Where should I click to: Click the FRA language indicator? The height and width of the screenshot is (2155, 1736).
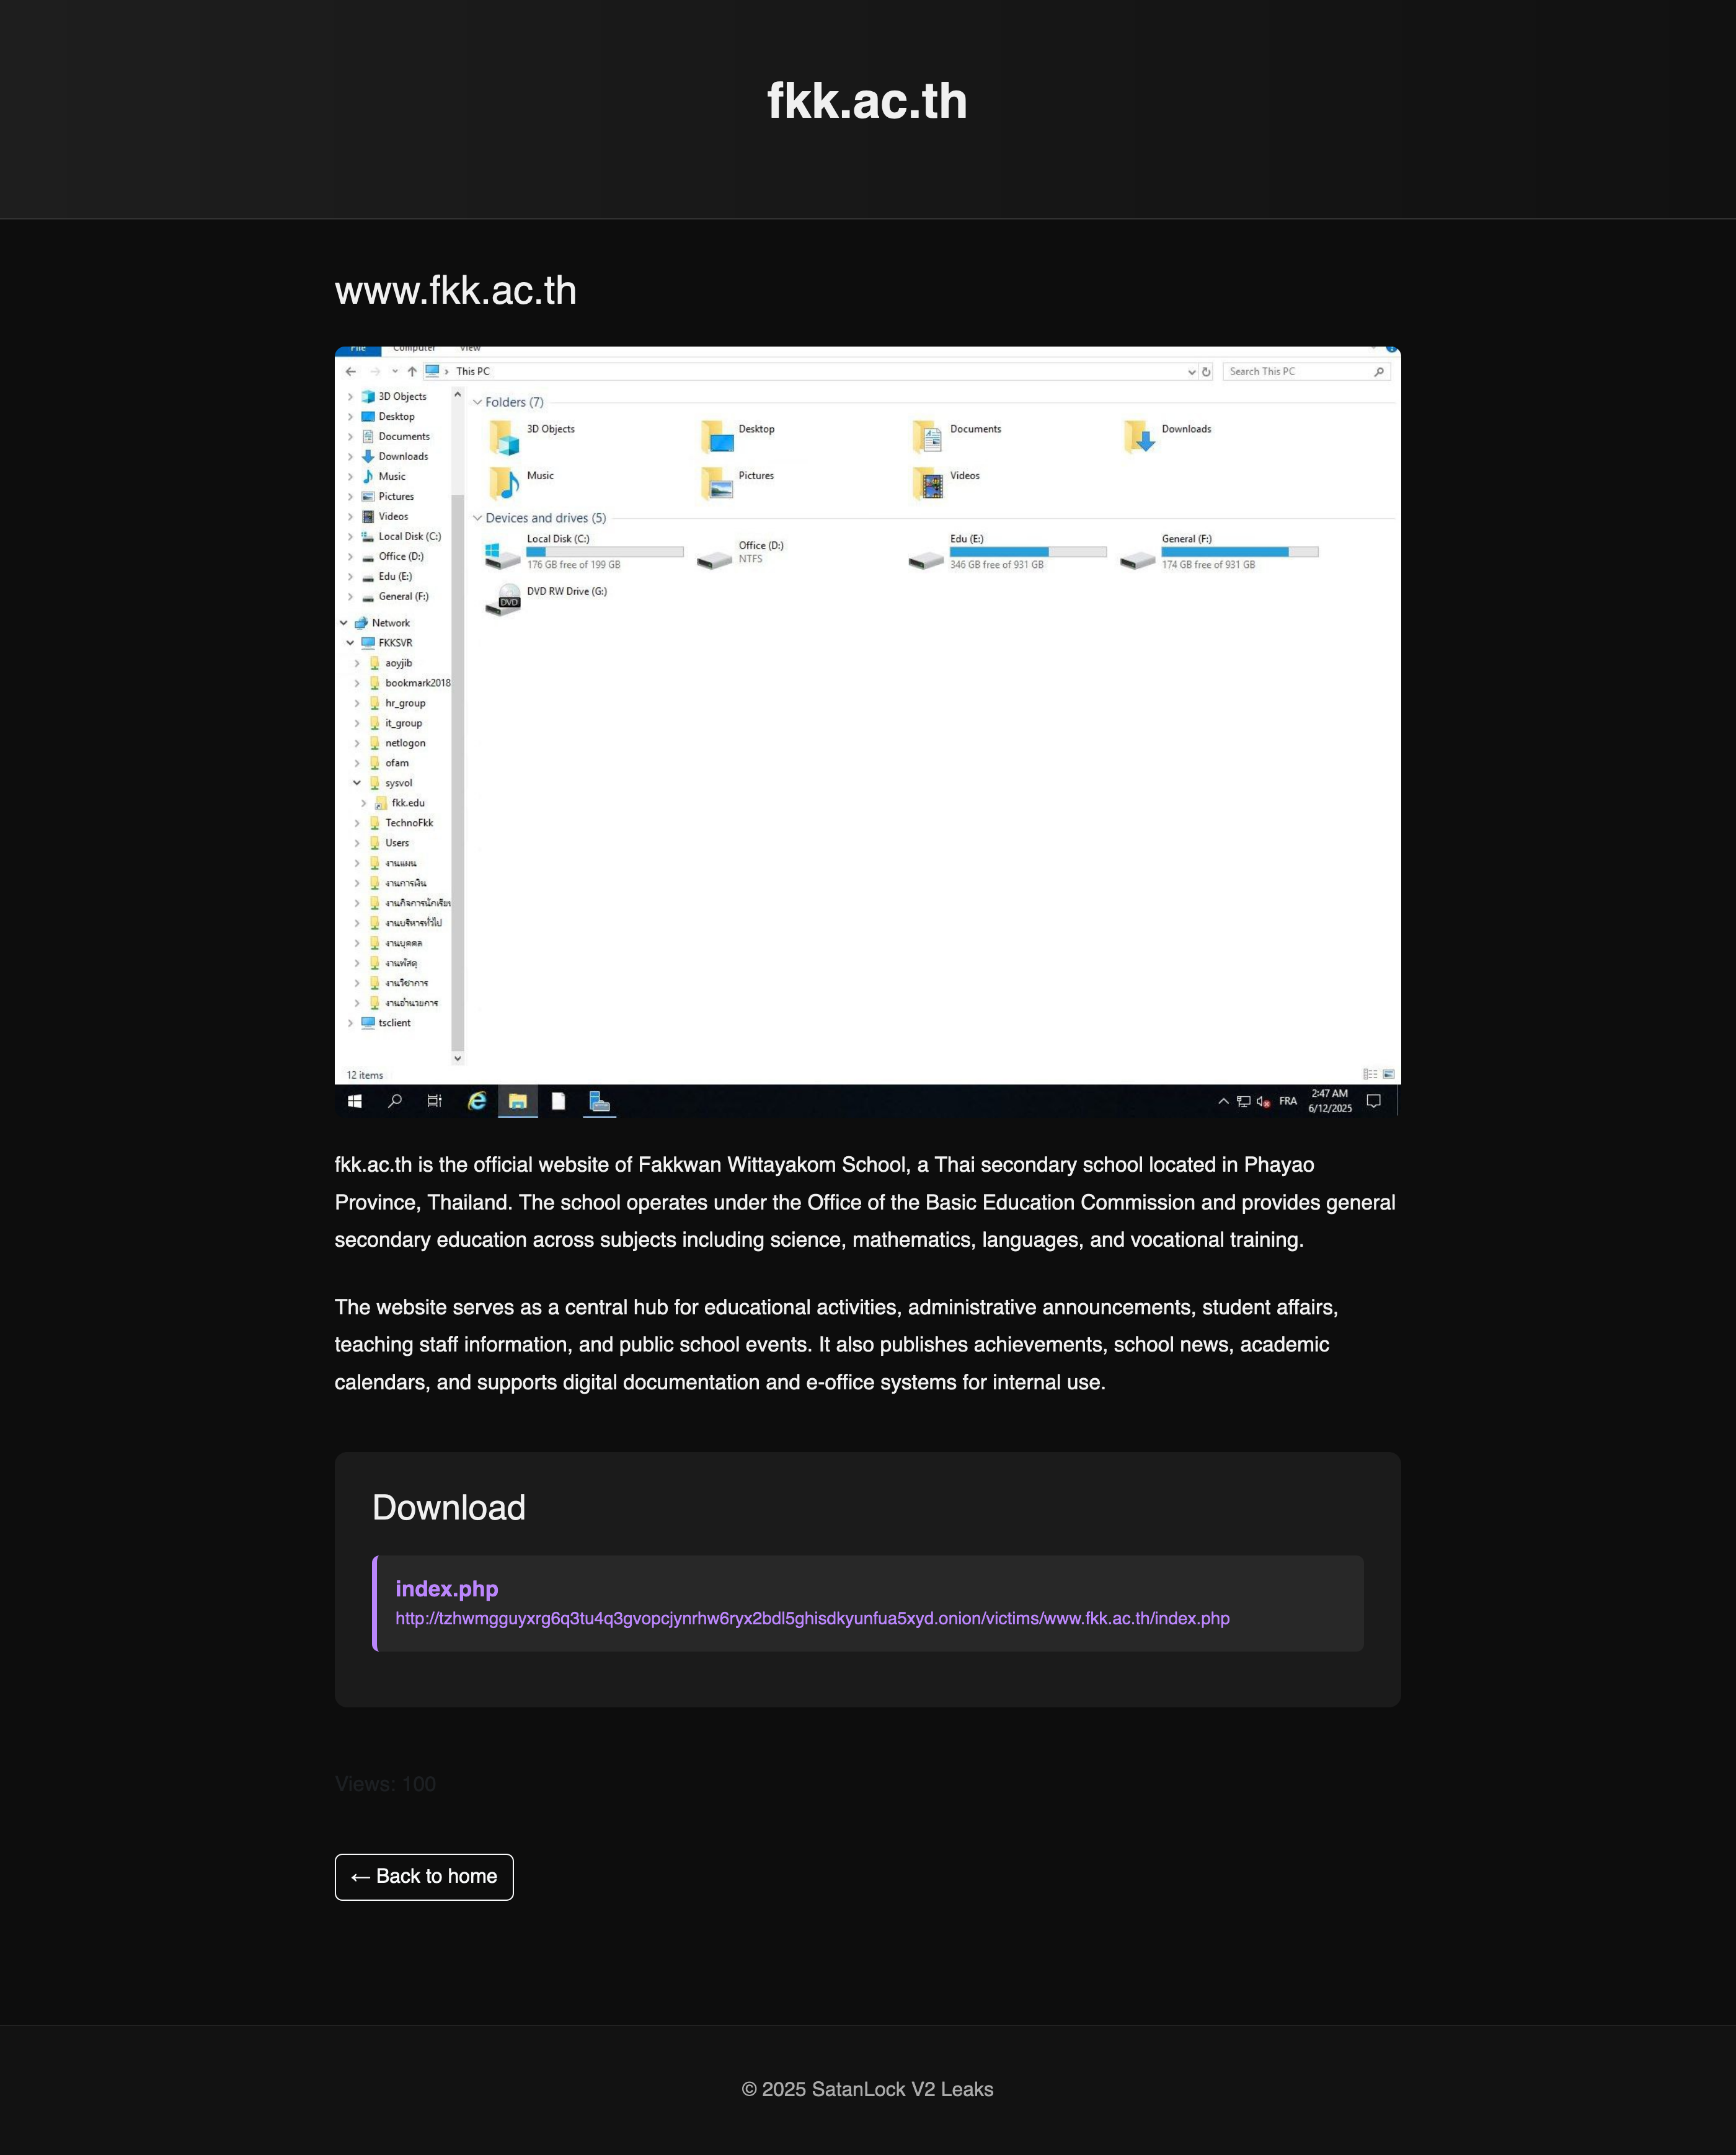[x=1288, y=1101]
